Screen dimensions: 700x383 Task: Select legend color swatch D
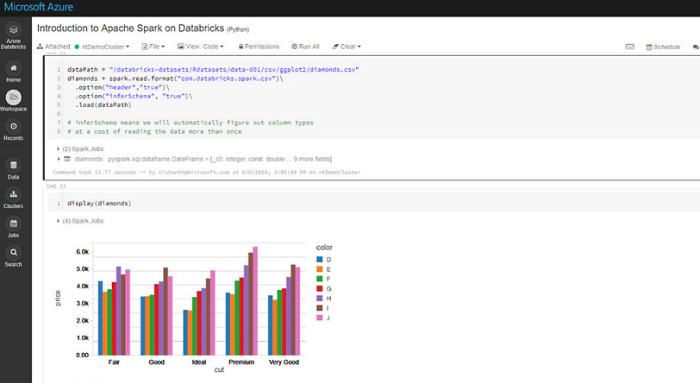point(320,259)
